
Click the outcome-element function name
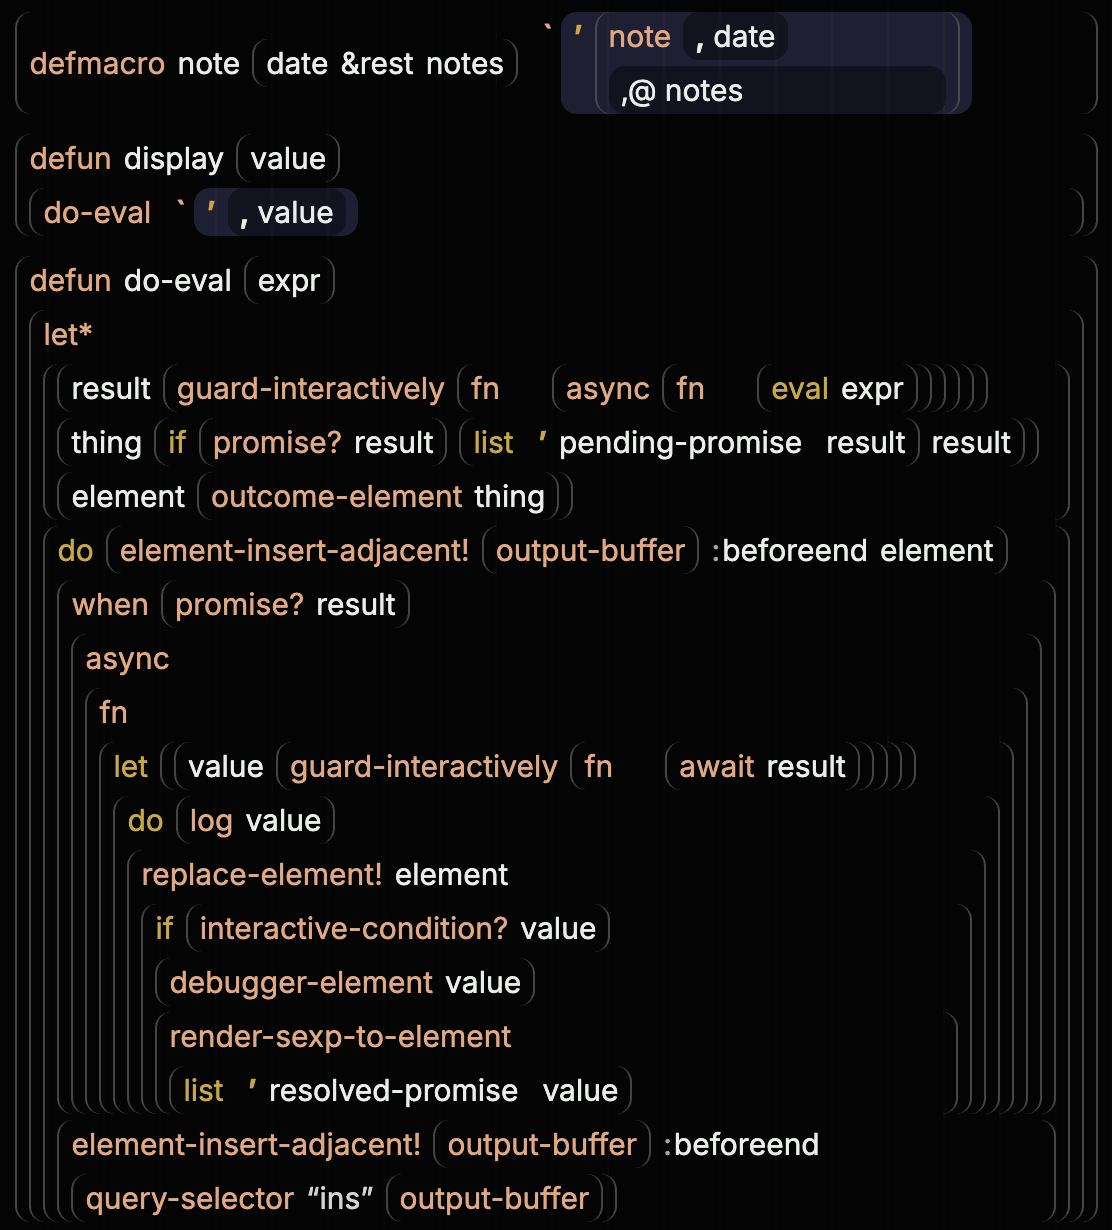[337, 497]
